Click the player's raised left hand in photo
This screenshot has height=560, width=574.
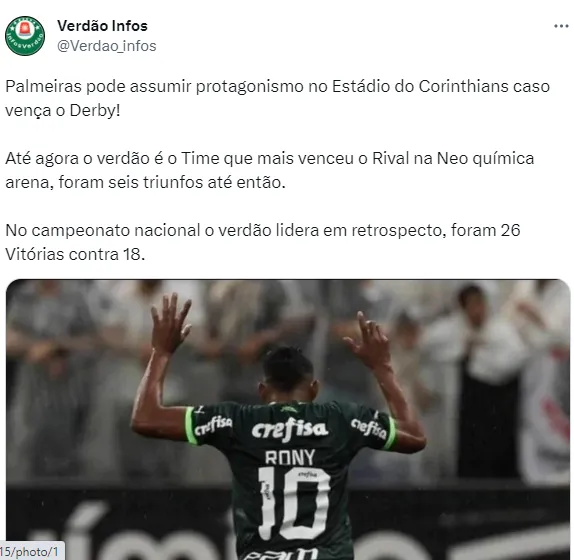(171, 324)
